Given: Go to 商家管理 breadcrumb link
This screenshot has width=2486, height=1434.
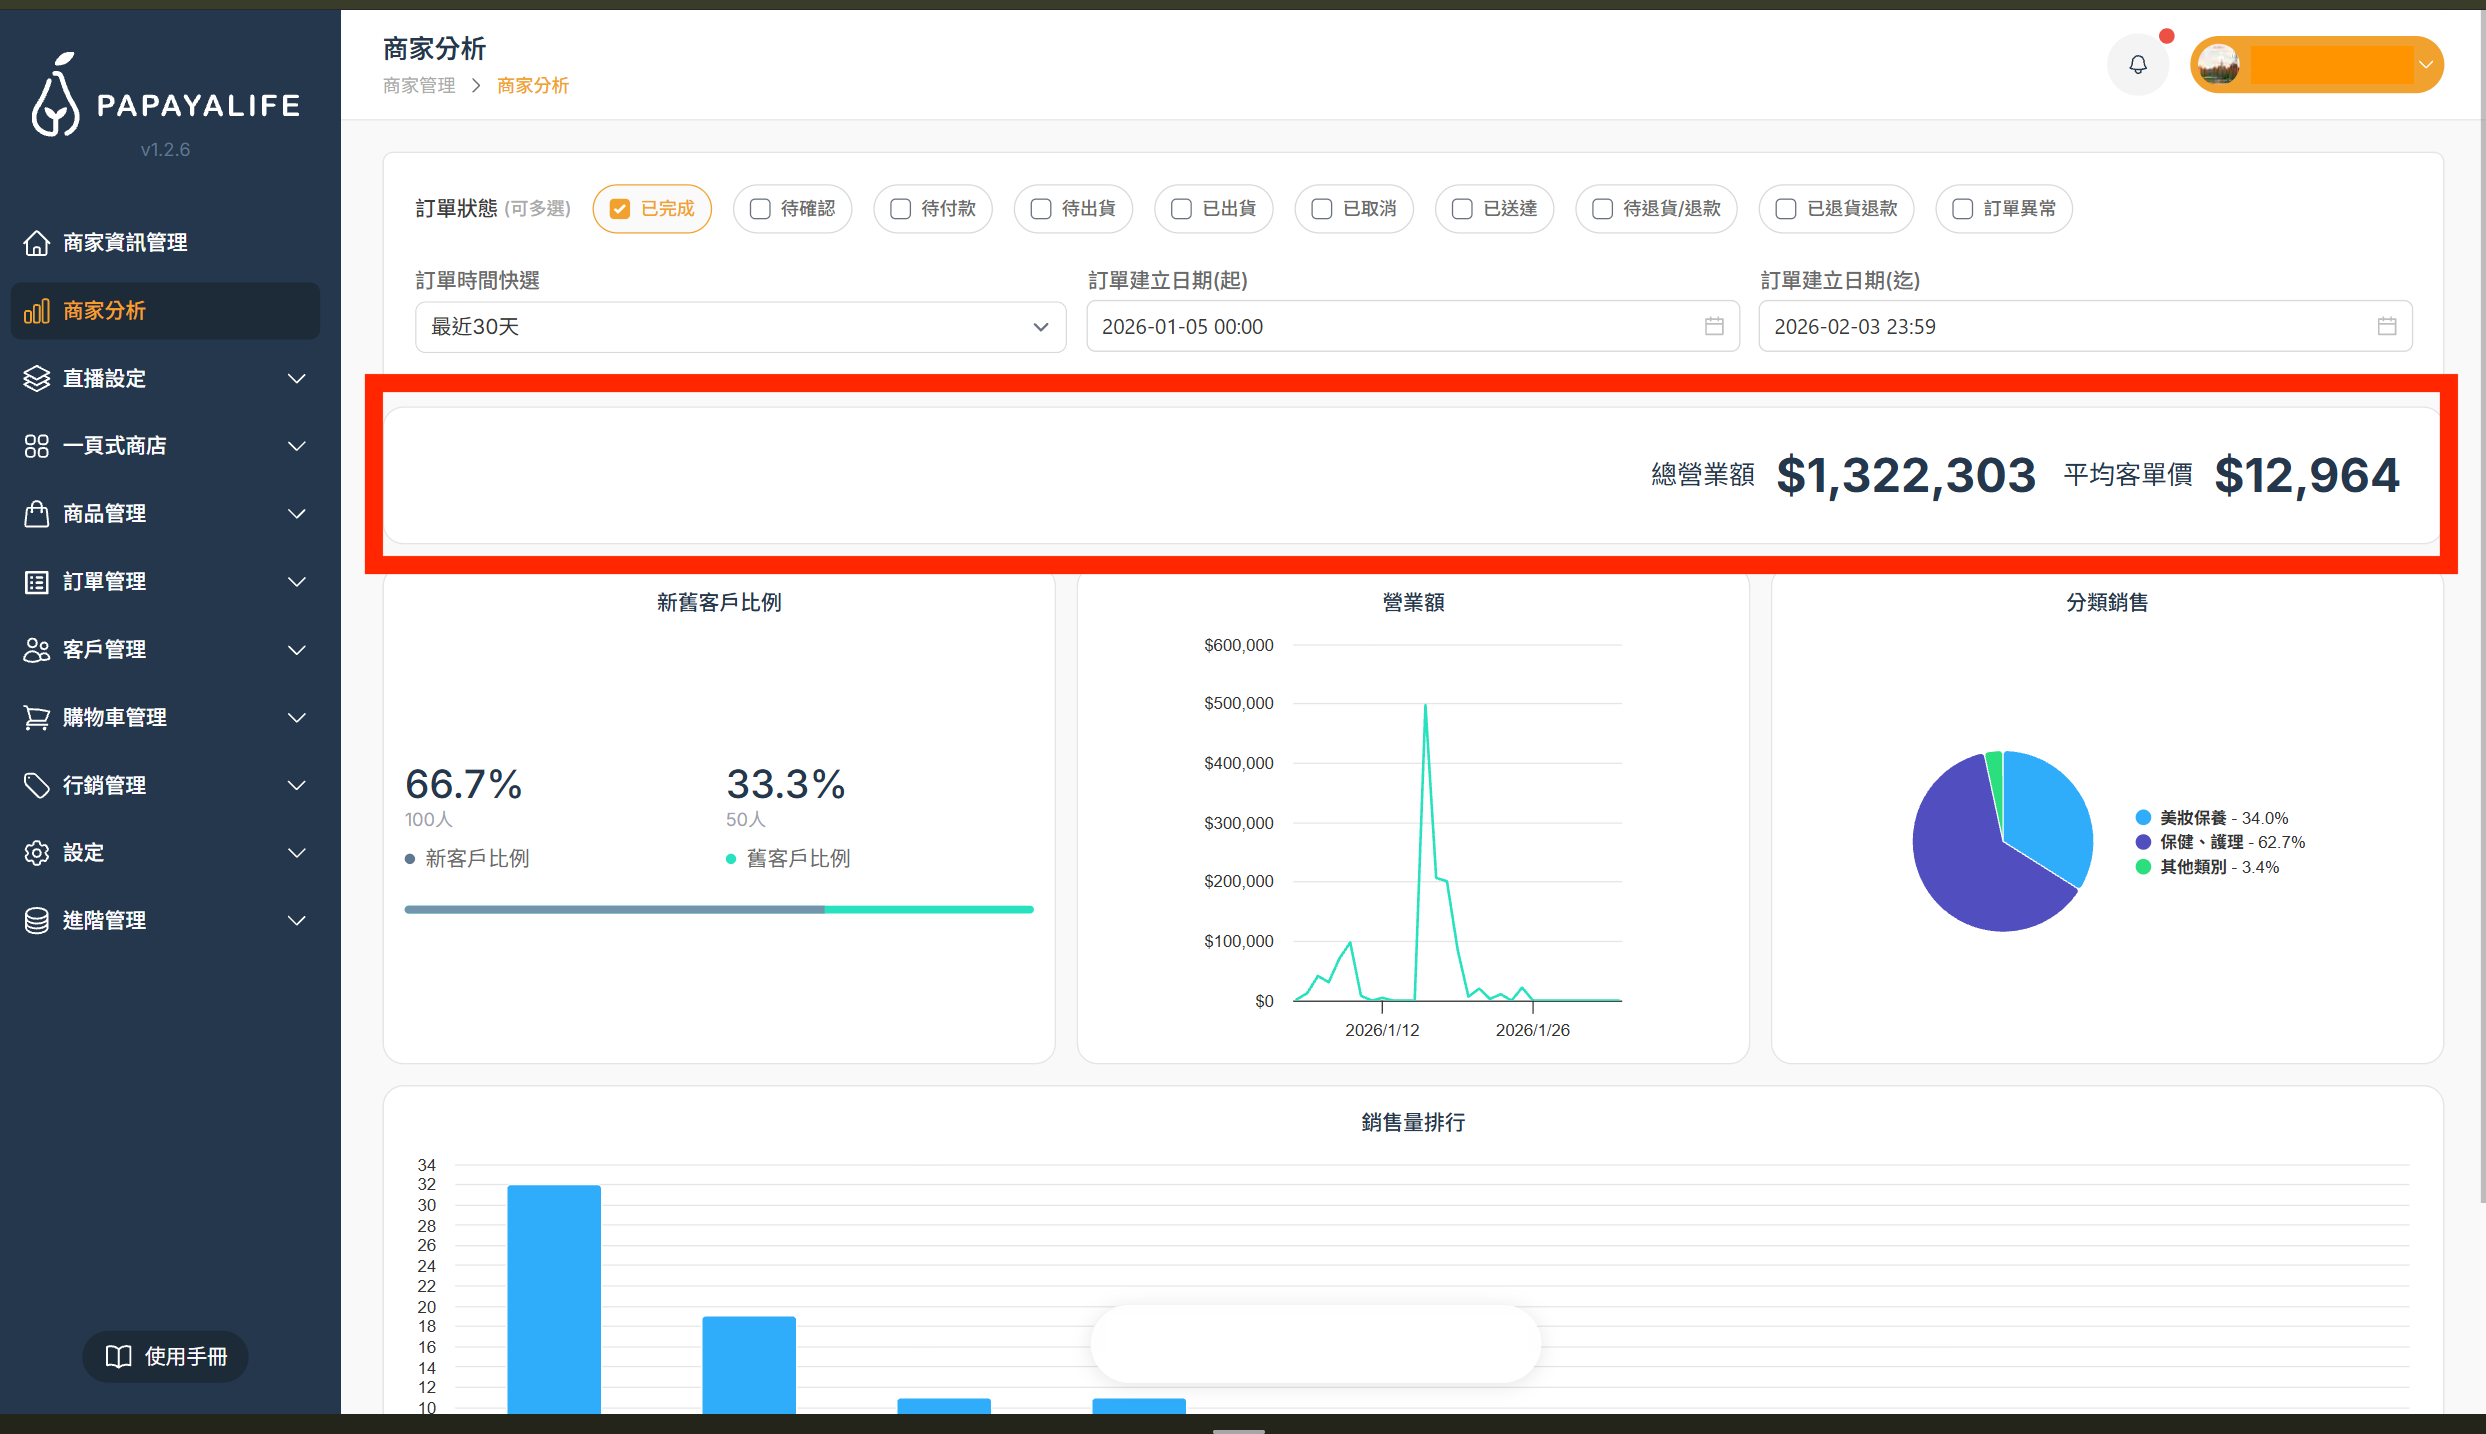Looking at the screenshot, I should [419, 86].
